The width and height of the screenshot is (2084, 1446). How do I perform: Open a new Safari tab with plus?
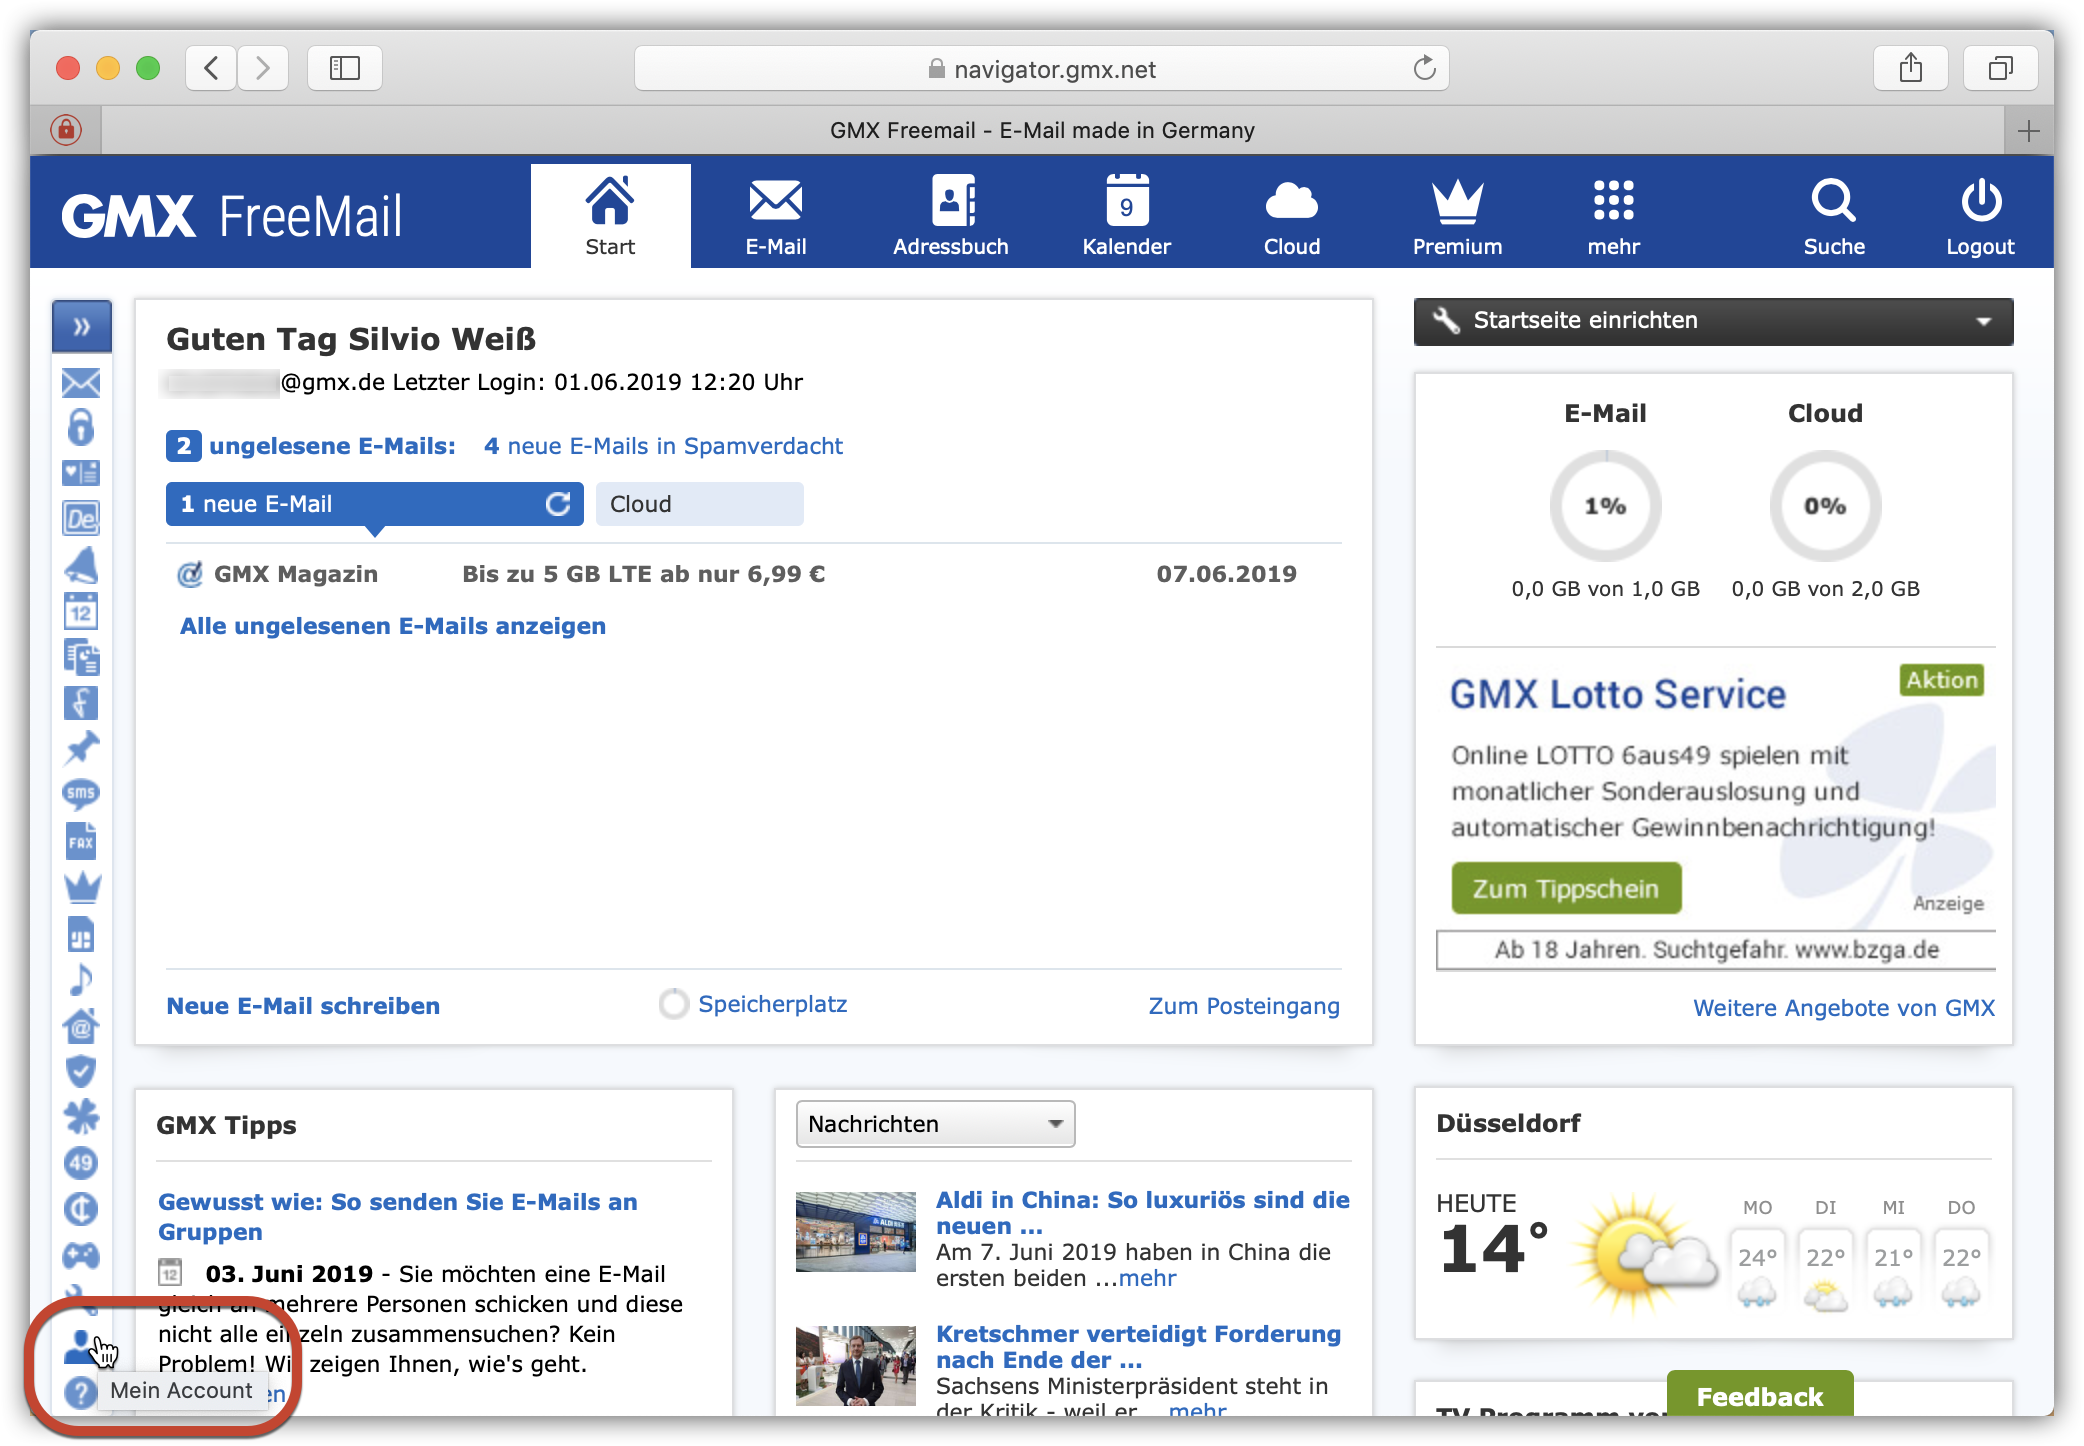click(x=2028, y=131)
